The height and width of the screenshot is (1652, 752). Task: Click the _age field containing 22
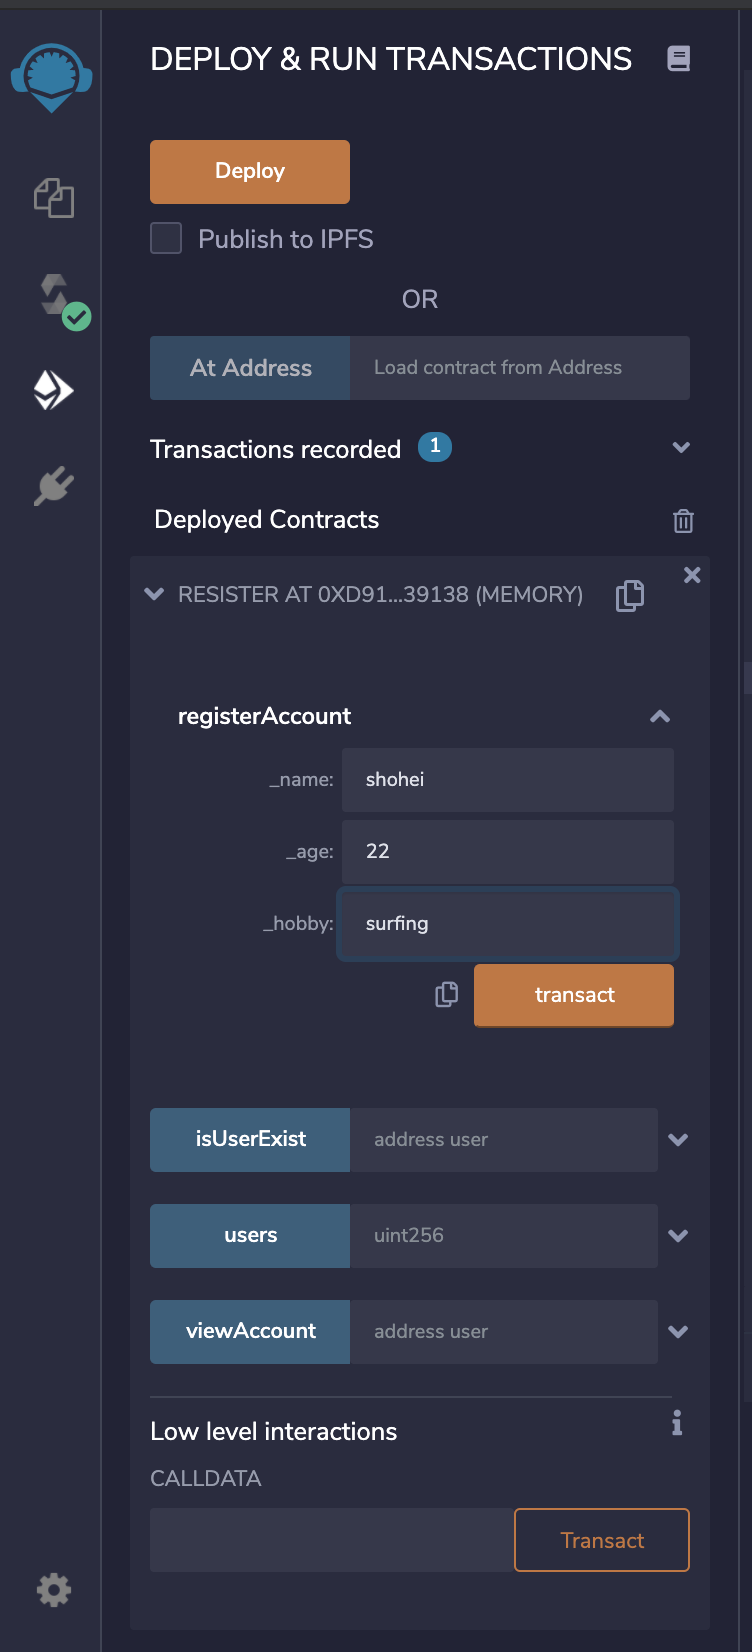pos(508,852)
